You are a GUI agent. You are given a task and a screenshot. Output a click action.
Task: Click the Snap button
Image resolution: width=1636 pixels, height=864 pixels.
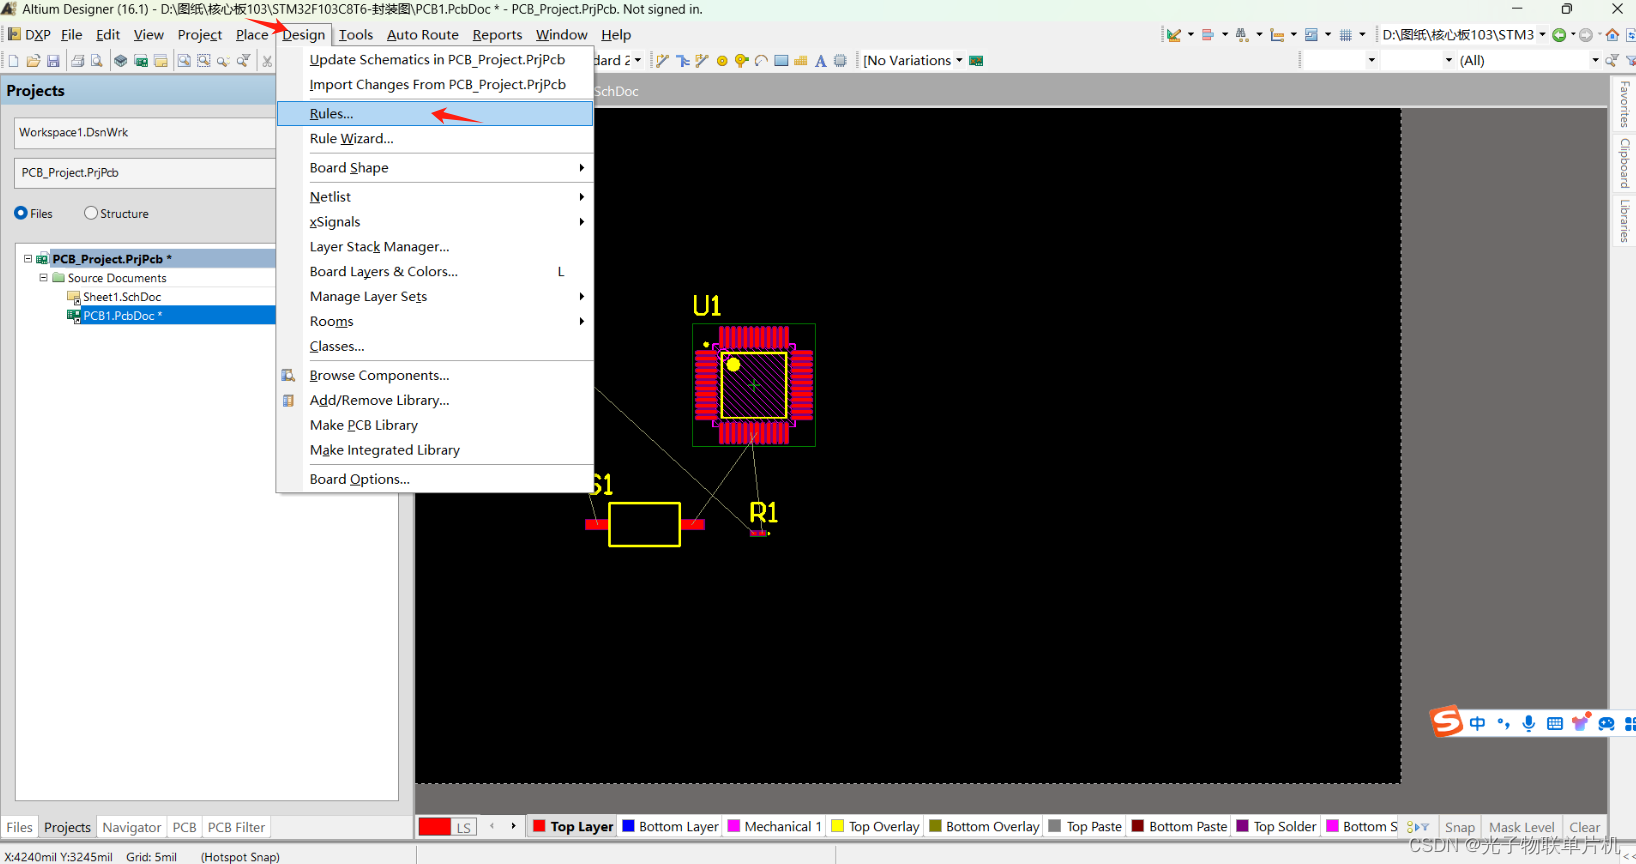[1459, 827]
